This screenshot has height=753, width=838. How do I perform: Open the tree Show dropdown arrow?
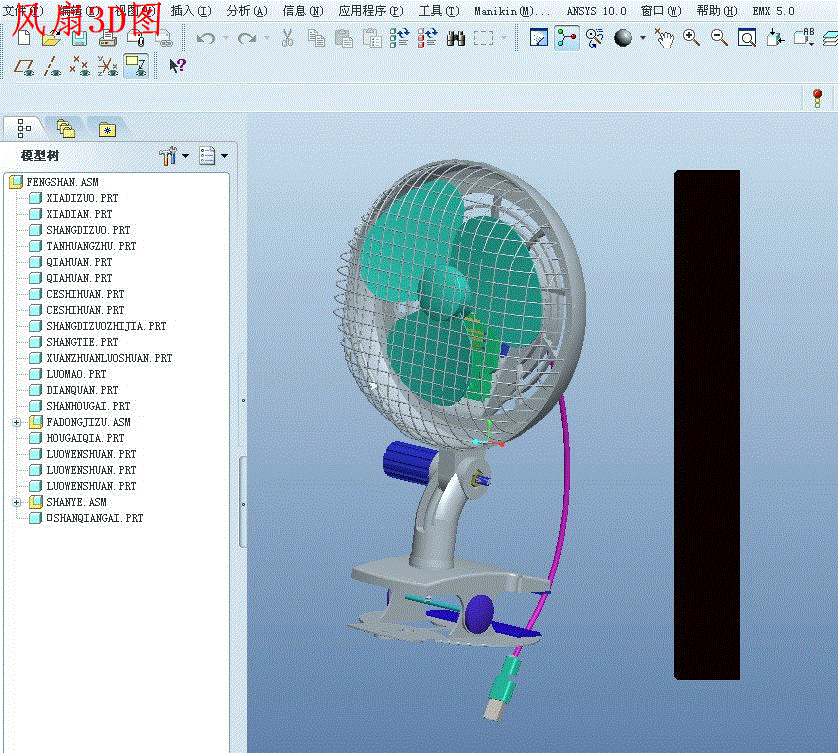(224, 156)
